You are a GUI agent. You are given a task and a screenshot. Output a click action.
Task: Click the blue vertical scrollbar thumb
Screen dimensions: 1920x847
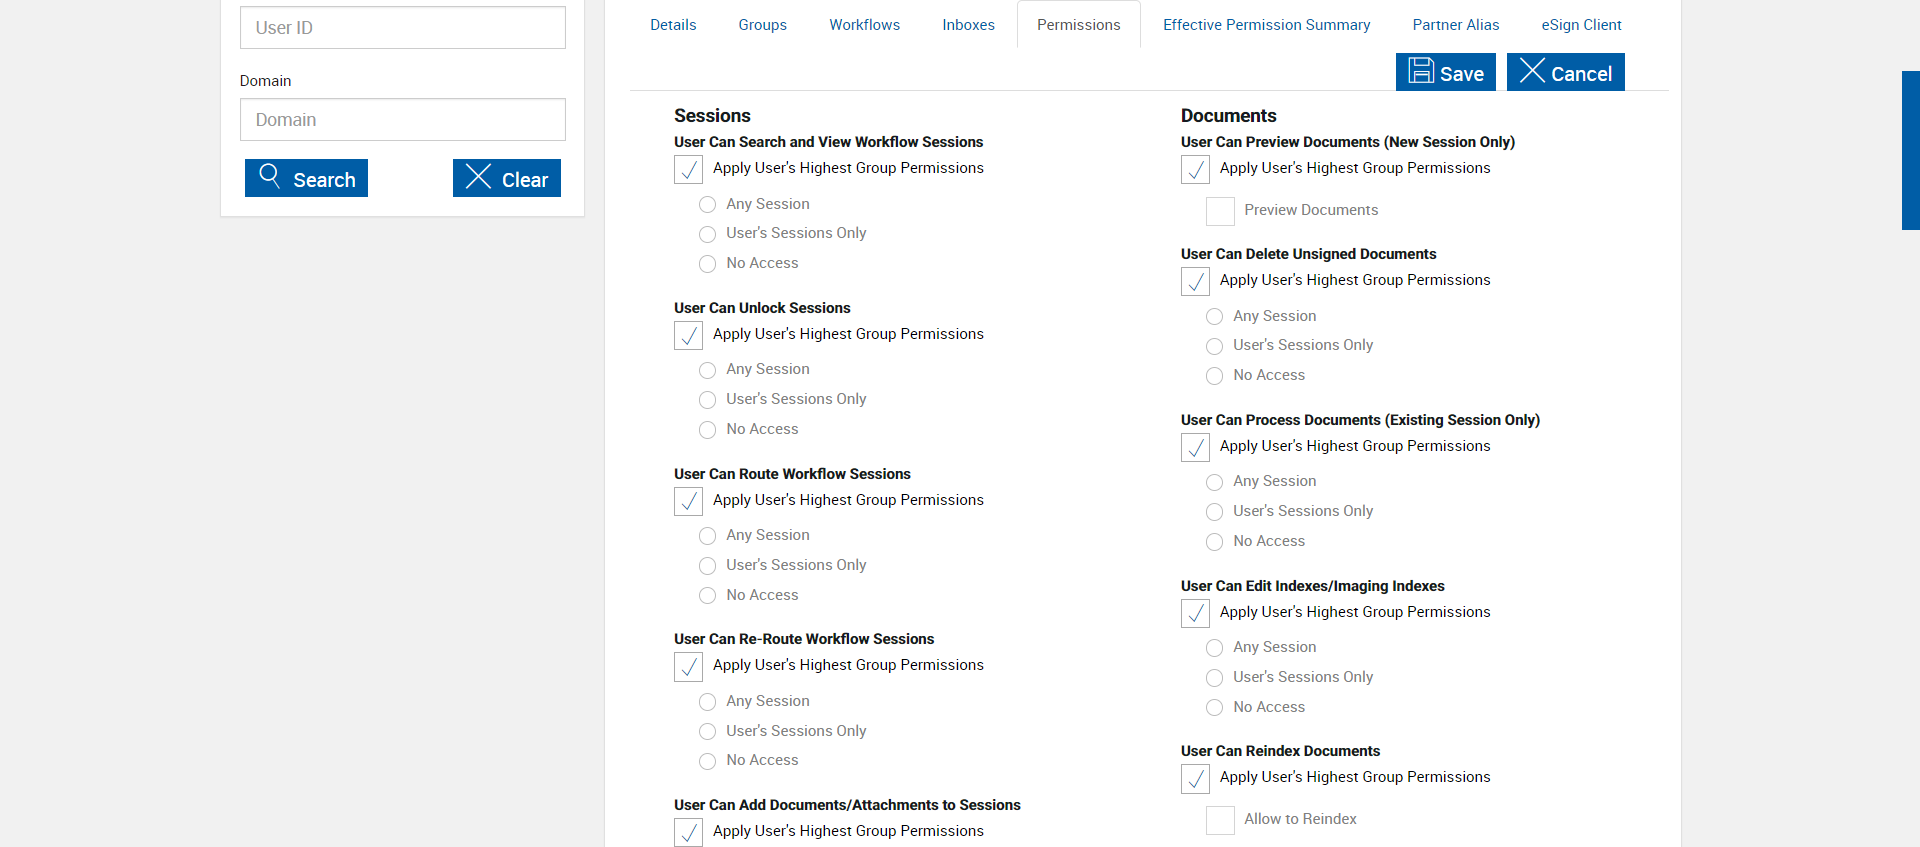(x=1910, y=150)
